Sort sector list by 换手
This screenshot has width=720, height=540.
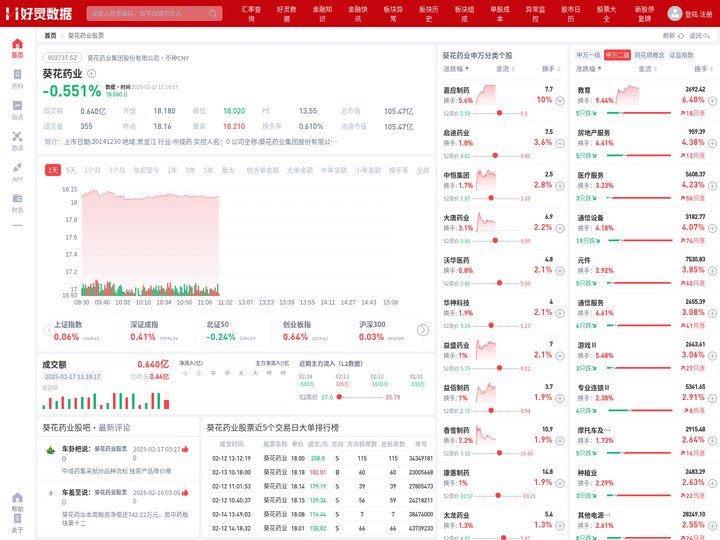(703, 69)
